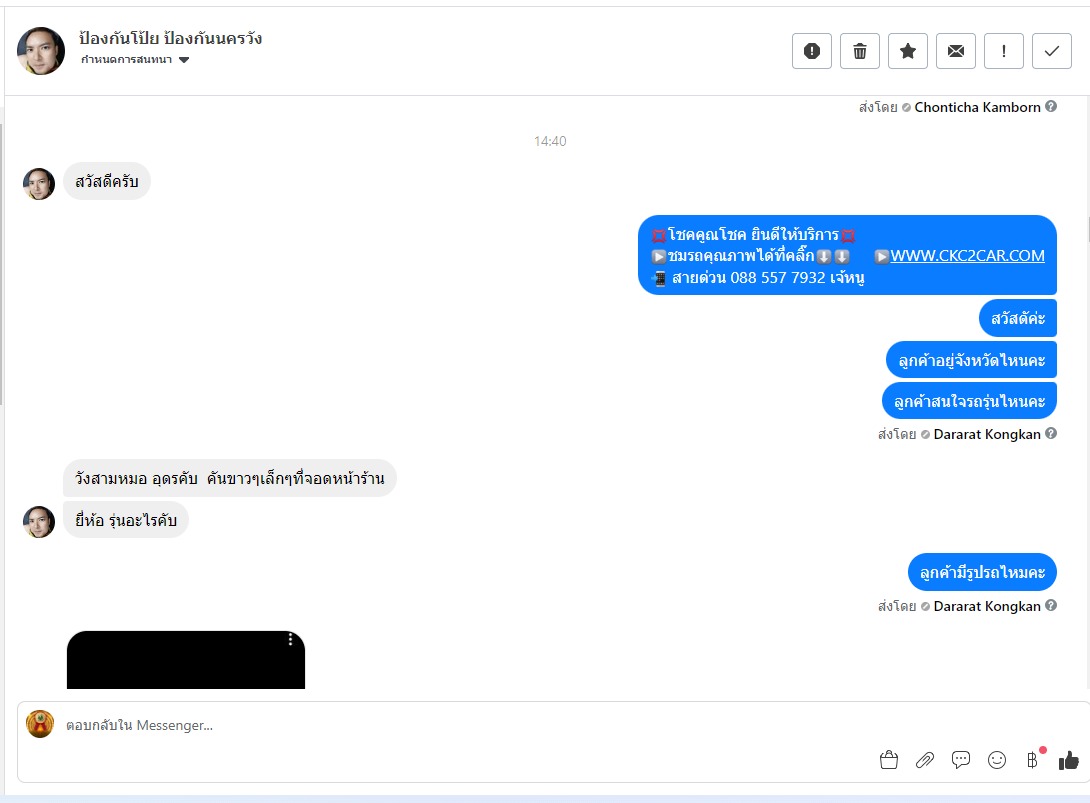
Task: Click the reply in Messenger text field
Action: [x=459, y=725]
